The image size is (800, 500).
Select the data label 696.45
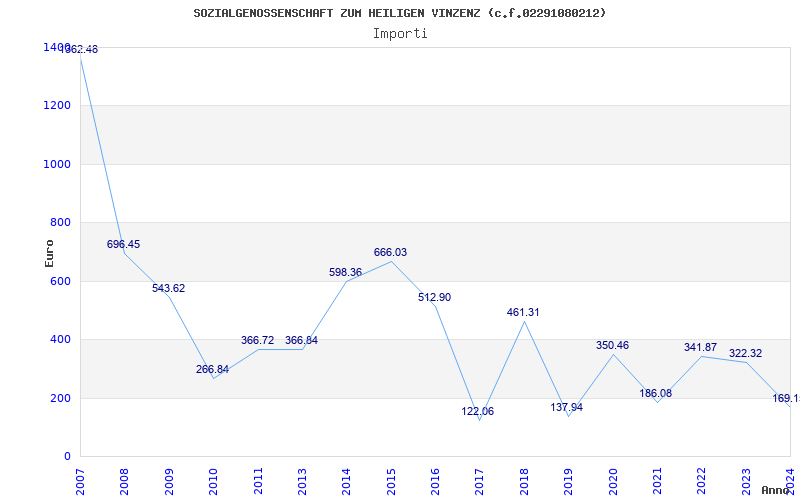(x=123, y=244)
